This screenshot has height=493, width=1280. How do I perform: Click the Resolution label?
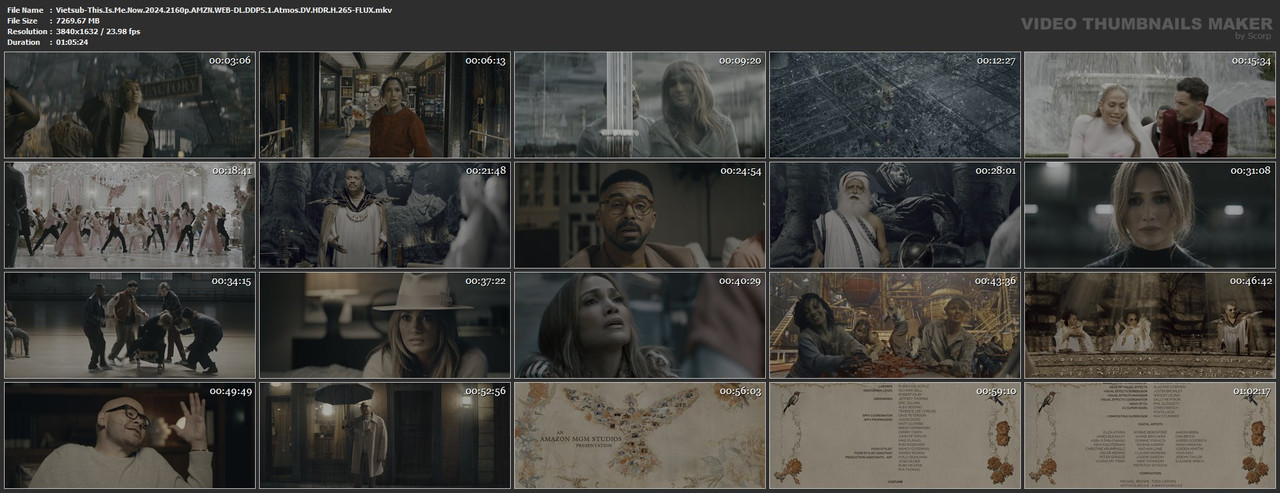(x=27, y=31)
